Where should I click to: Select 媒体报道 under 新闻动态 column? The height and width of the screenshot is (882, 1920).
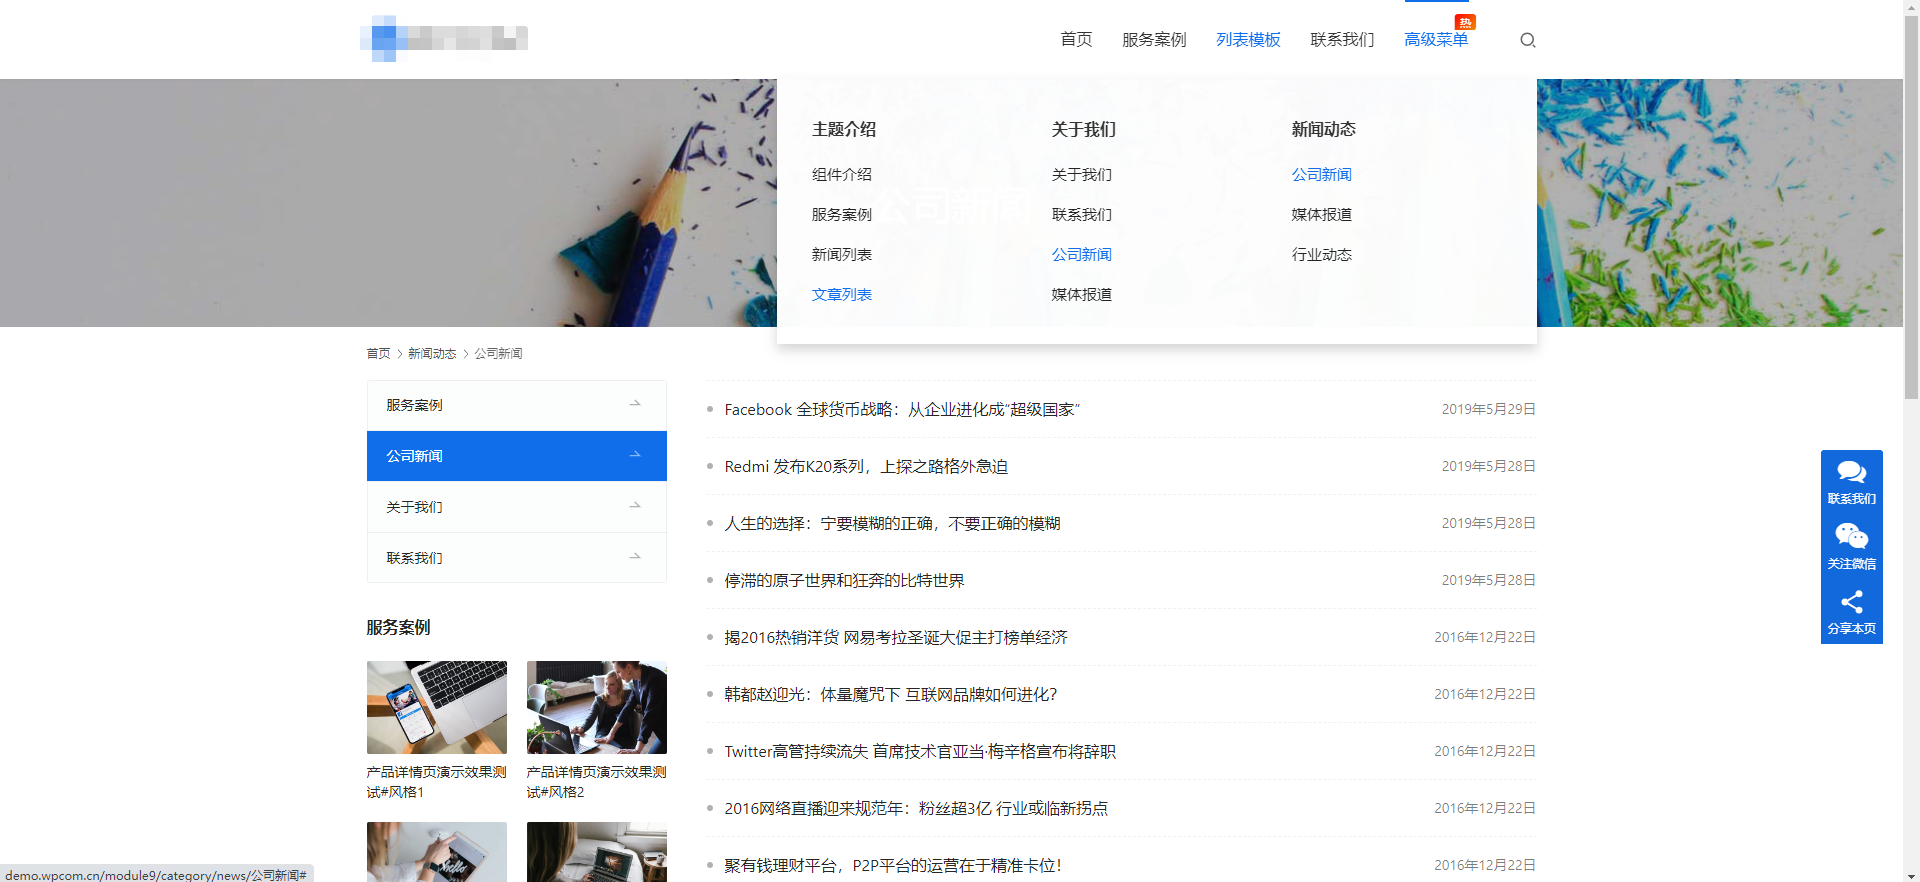[1322, 214]
